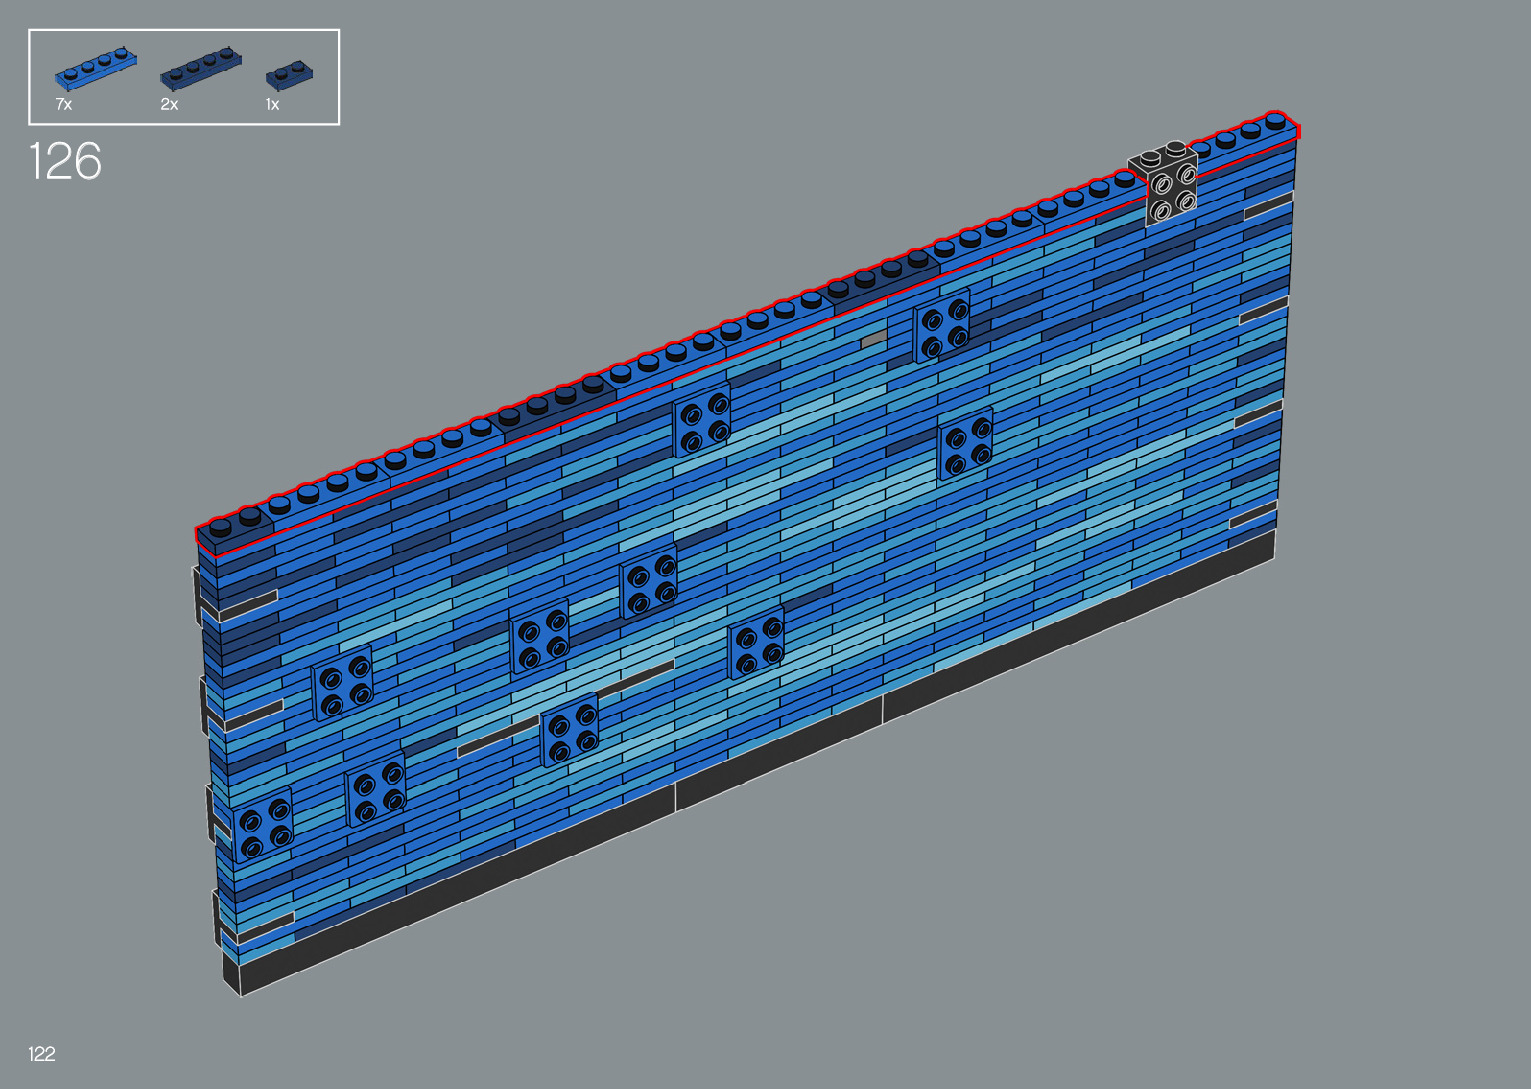Click the rightmost blue 2x2 studded plate on wall
The image size is (1531, 1089).
[x=965, y=444]
